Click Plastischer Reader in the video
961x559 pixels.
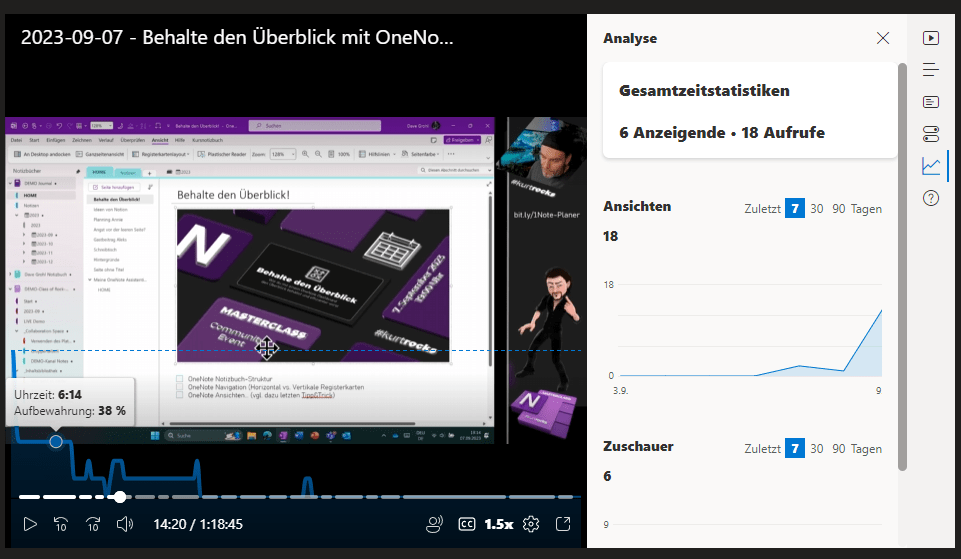click(x=222, y=154)
